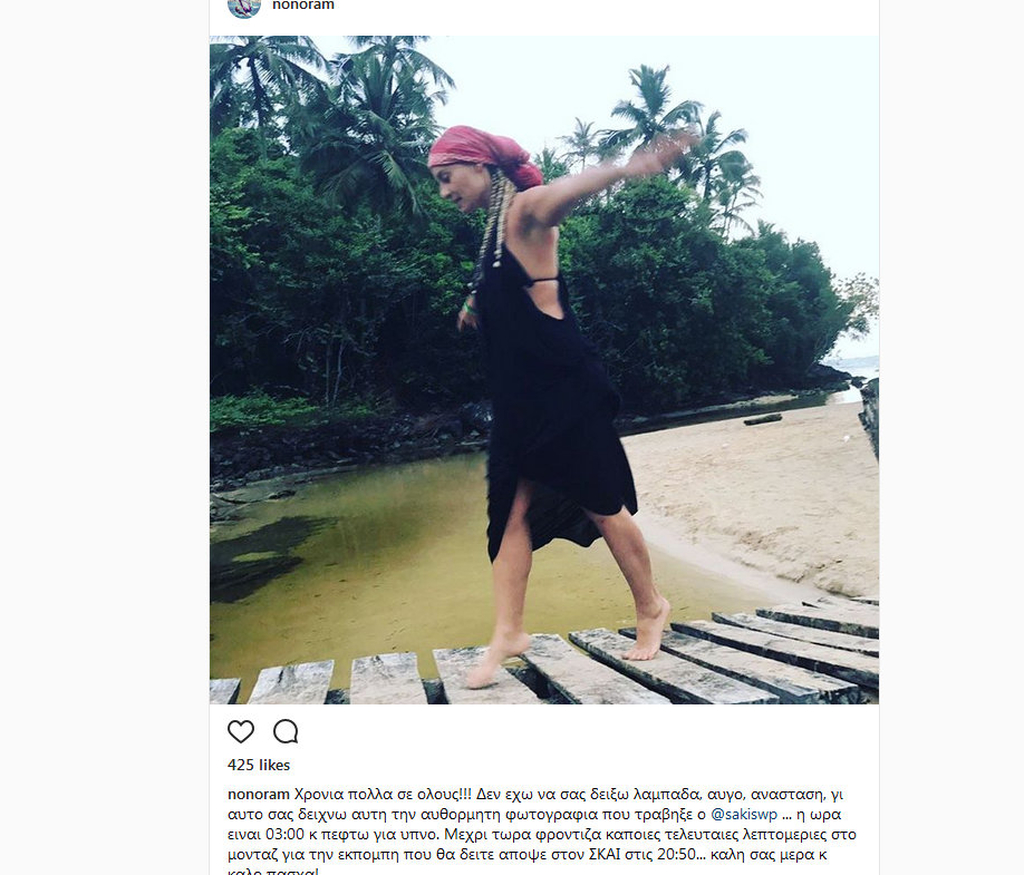
Task: Click the nonoram profile avatar
Action: [x=244, y=6]
